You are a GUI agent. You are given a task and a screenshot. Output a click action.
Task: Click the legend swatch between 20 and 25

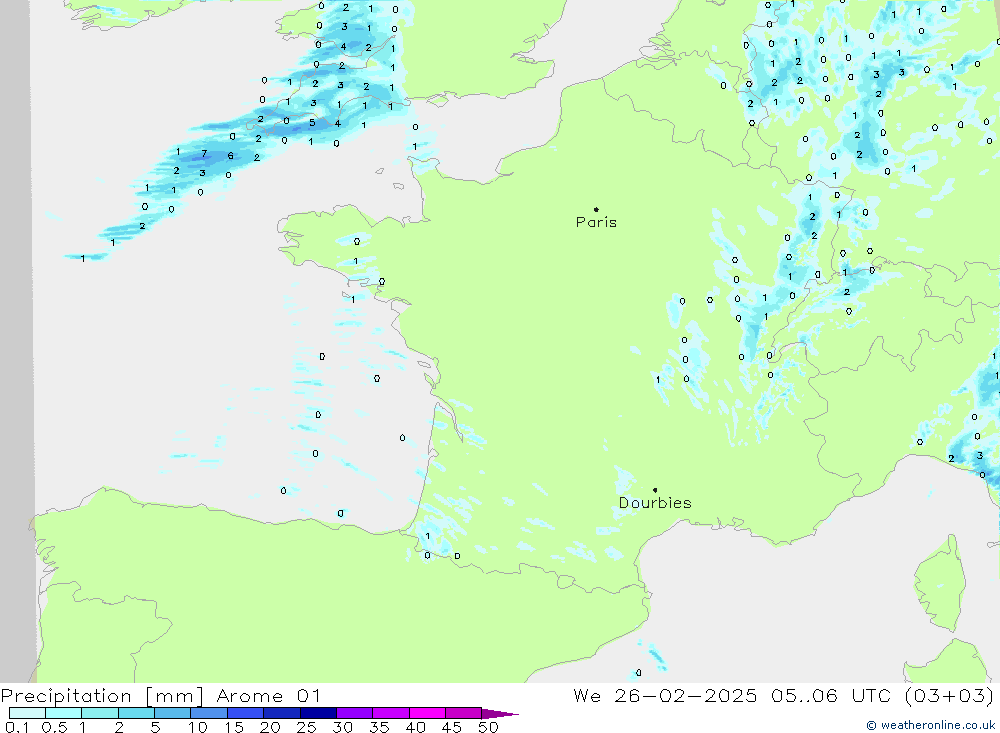click(281, 713)
